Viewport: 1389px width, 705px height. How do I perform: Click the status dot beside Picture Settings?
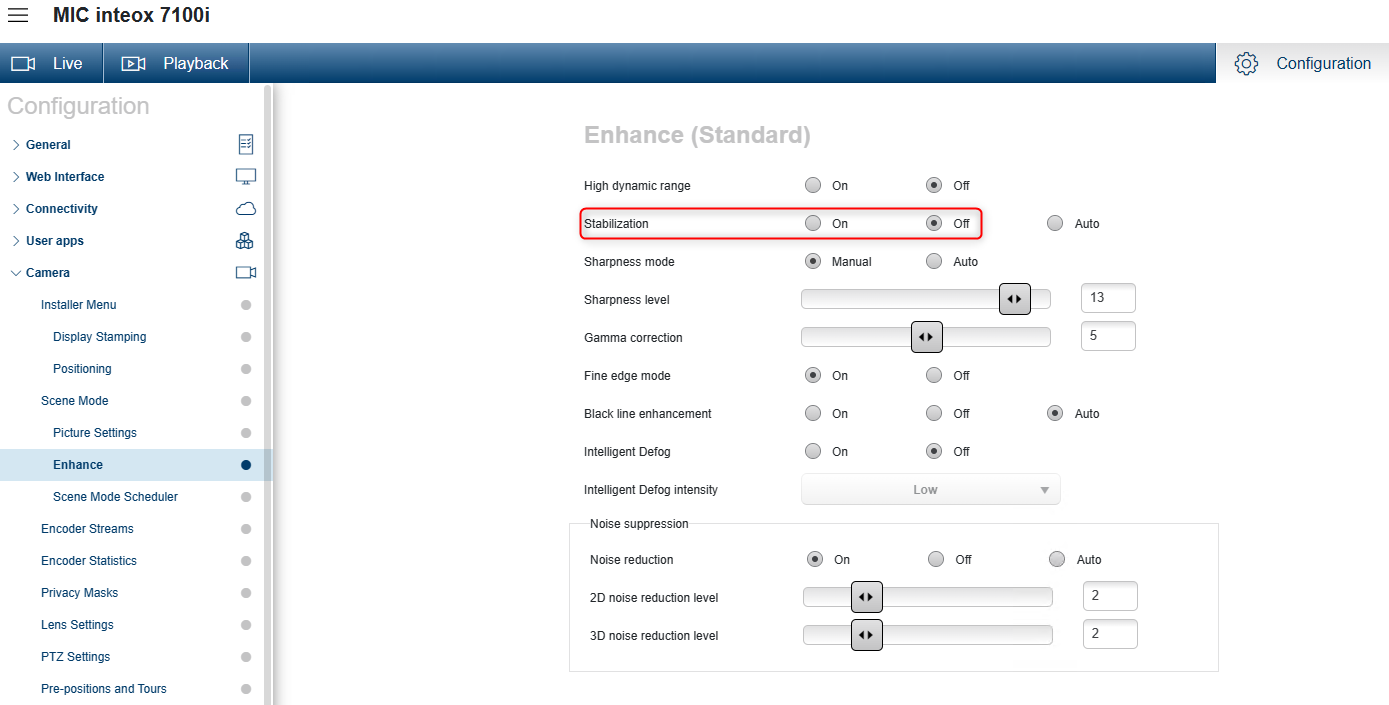246,433
